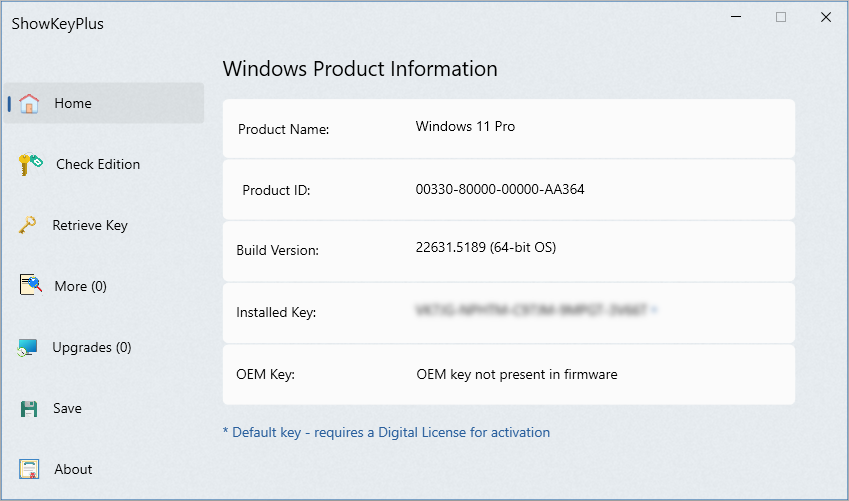Select Product ID value 00330-80000-00000-AA364
The height and width of the screenshot is (501, 849).
point(500,189)
